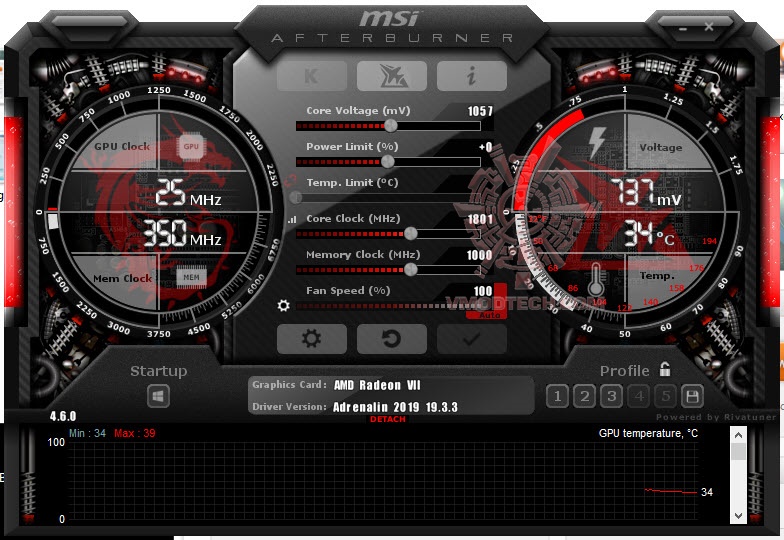
Task: Click the lightning bolt voltage icon
Action: (598, 142)
